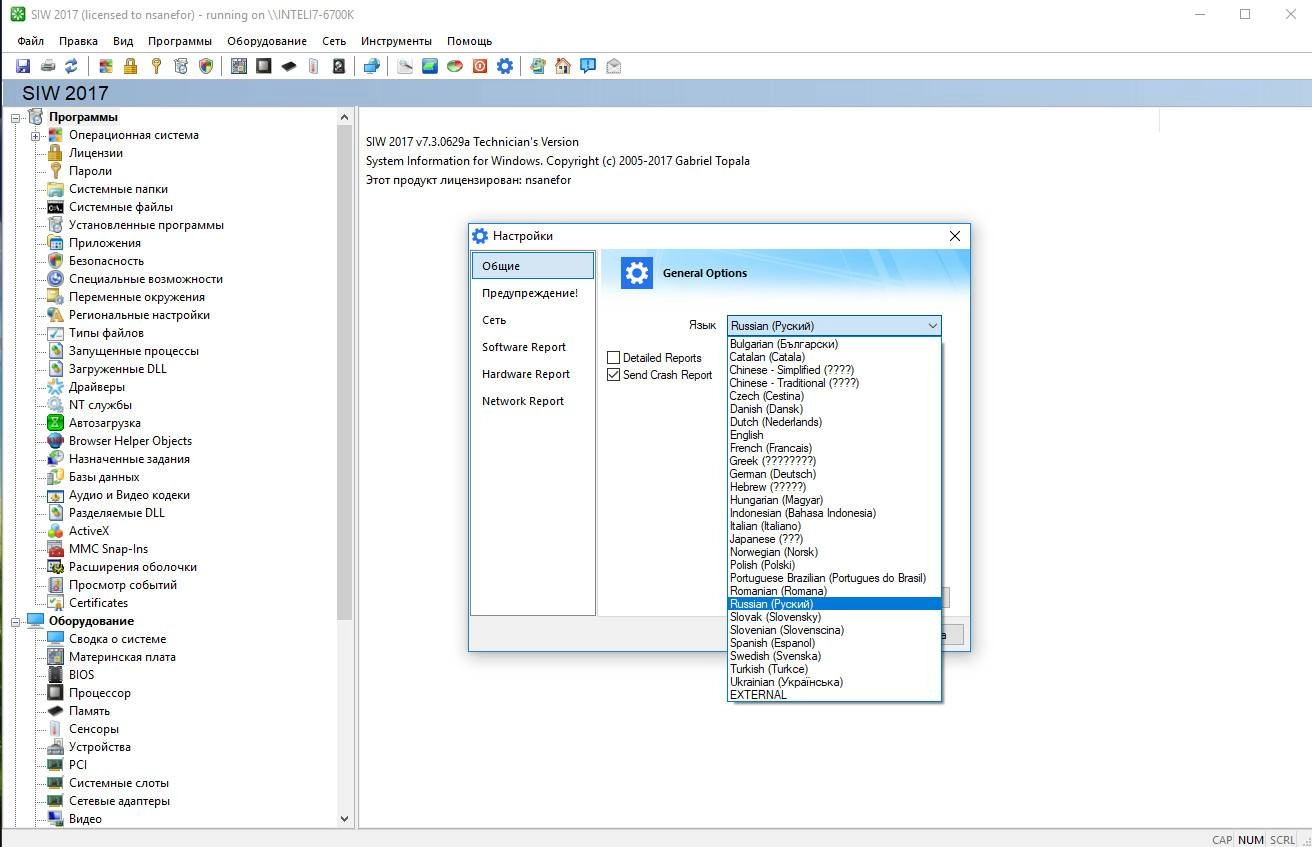This screenshot has height=847, width=1312.
Task: Open the Правка menu
Action: coord(78,41)
